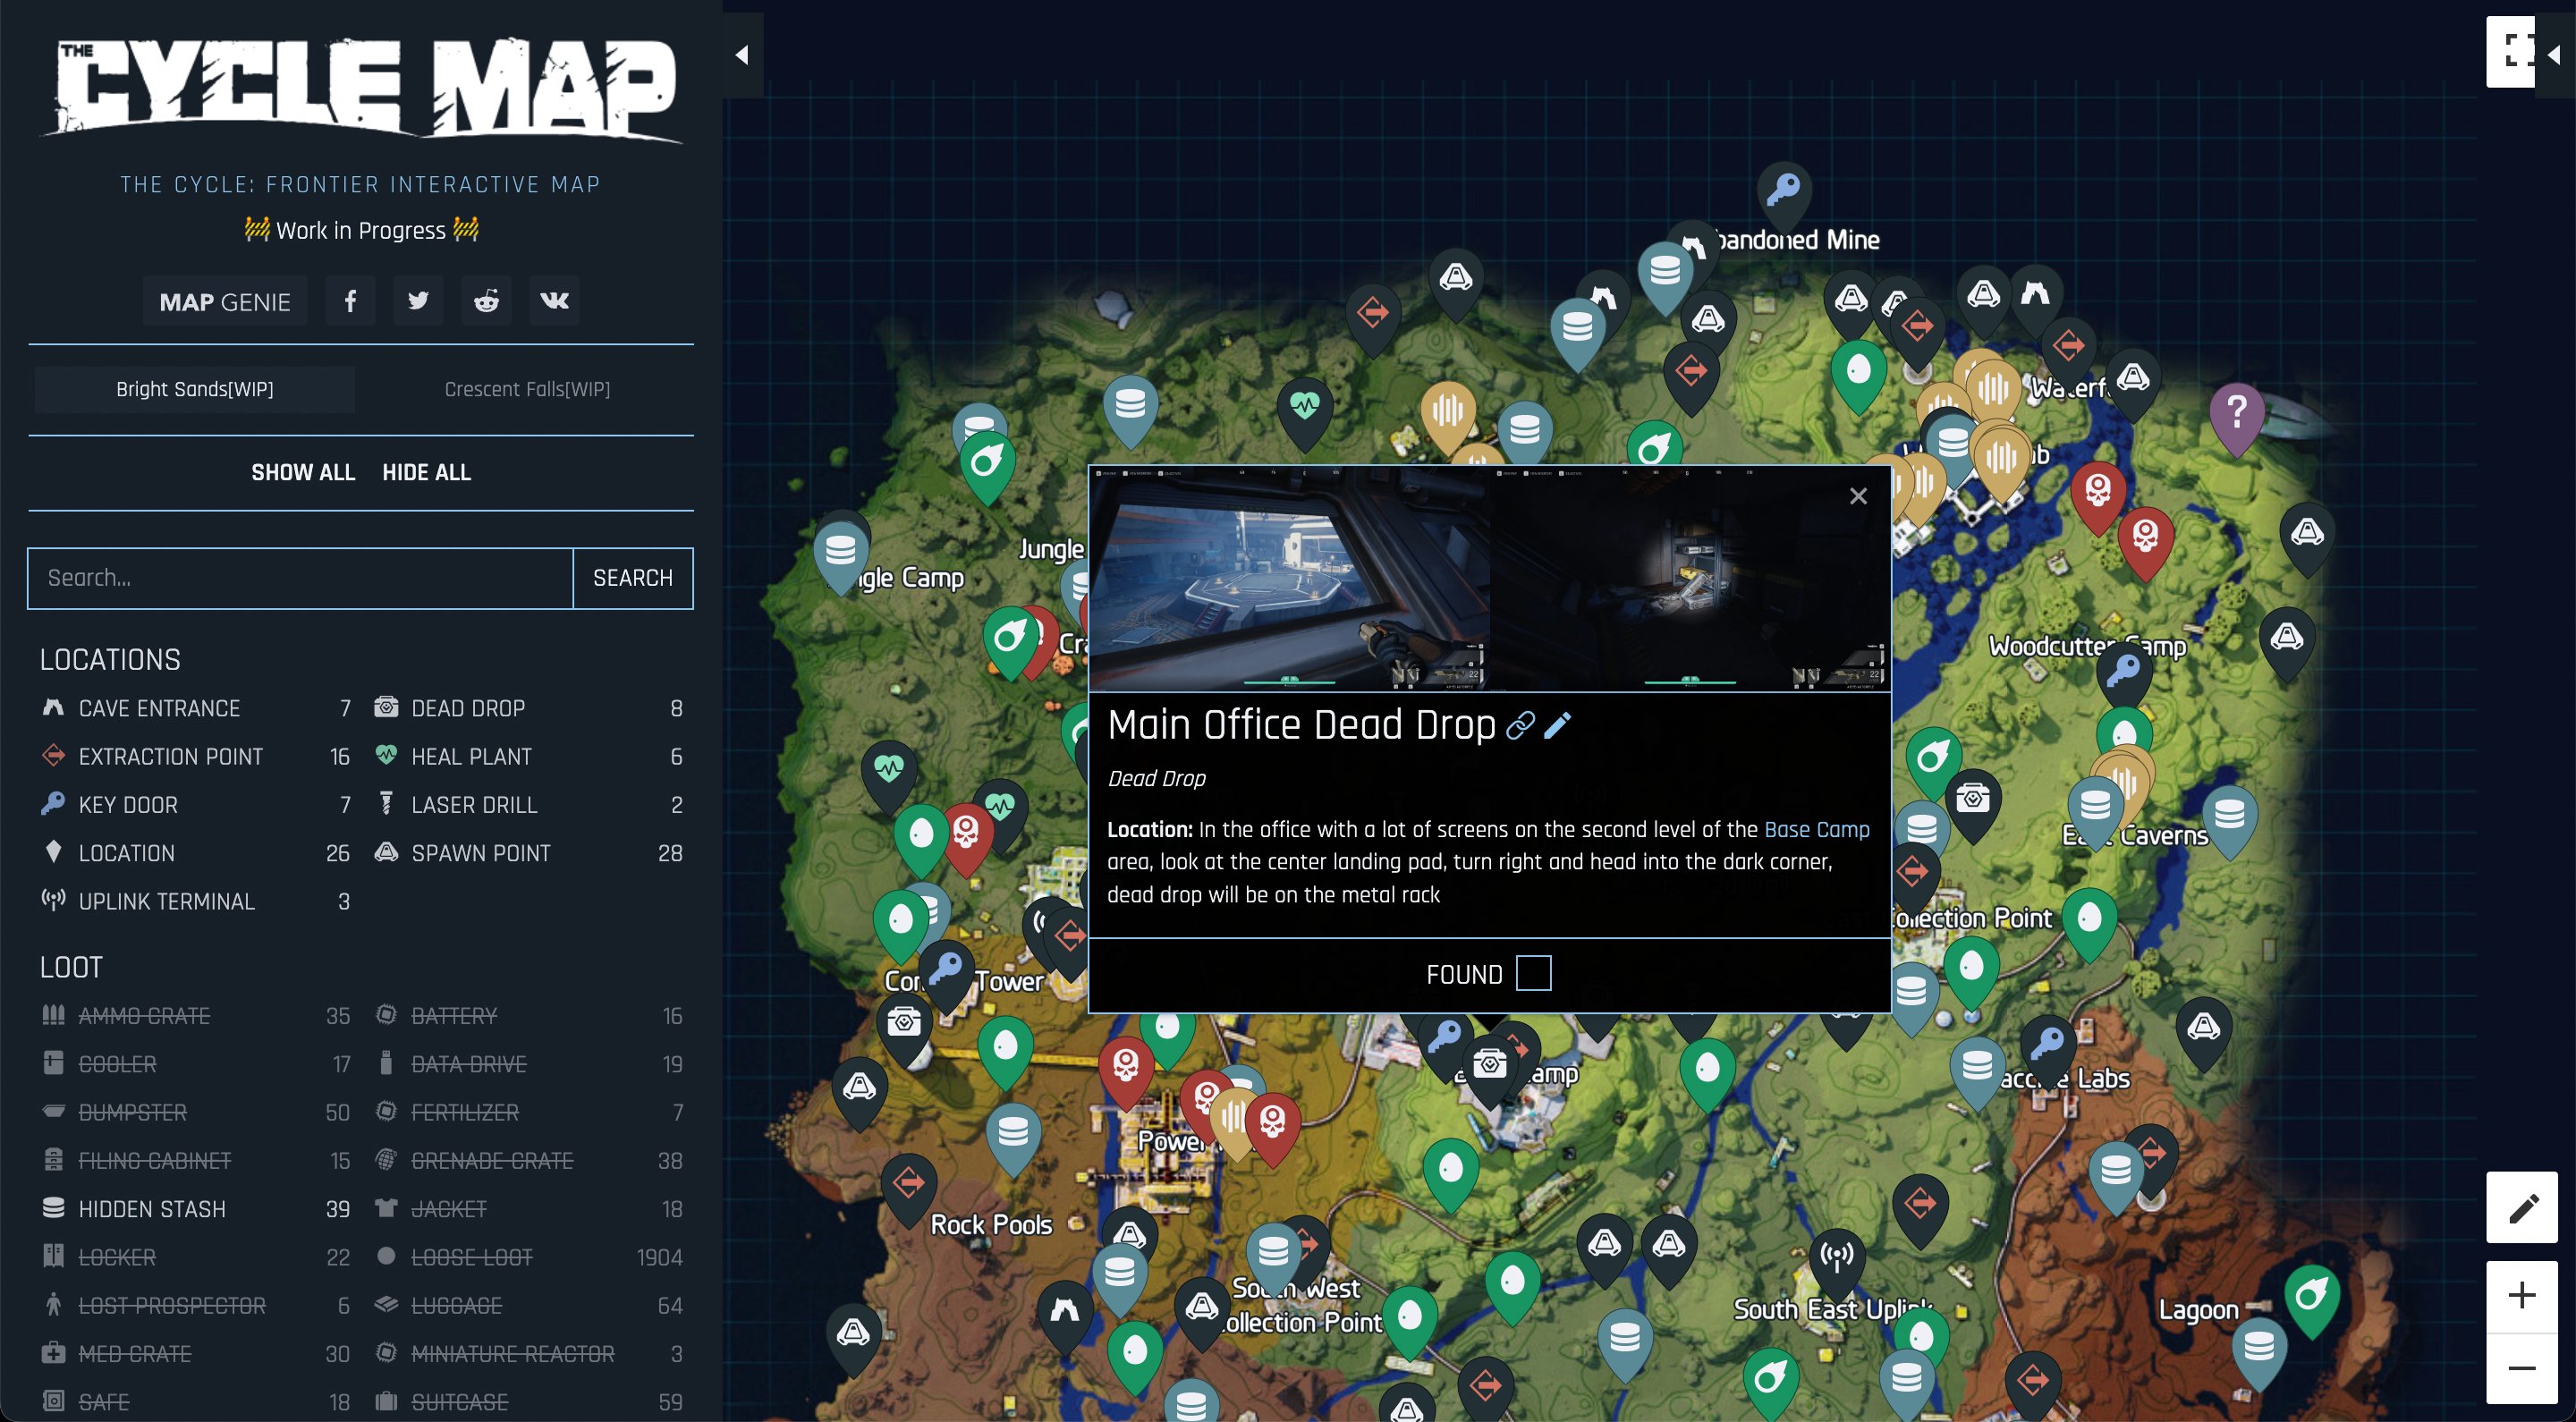
Task: Toggle visibility with SHOW ALL button
Action: click(303, 471)
